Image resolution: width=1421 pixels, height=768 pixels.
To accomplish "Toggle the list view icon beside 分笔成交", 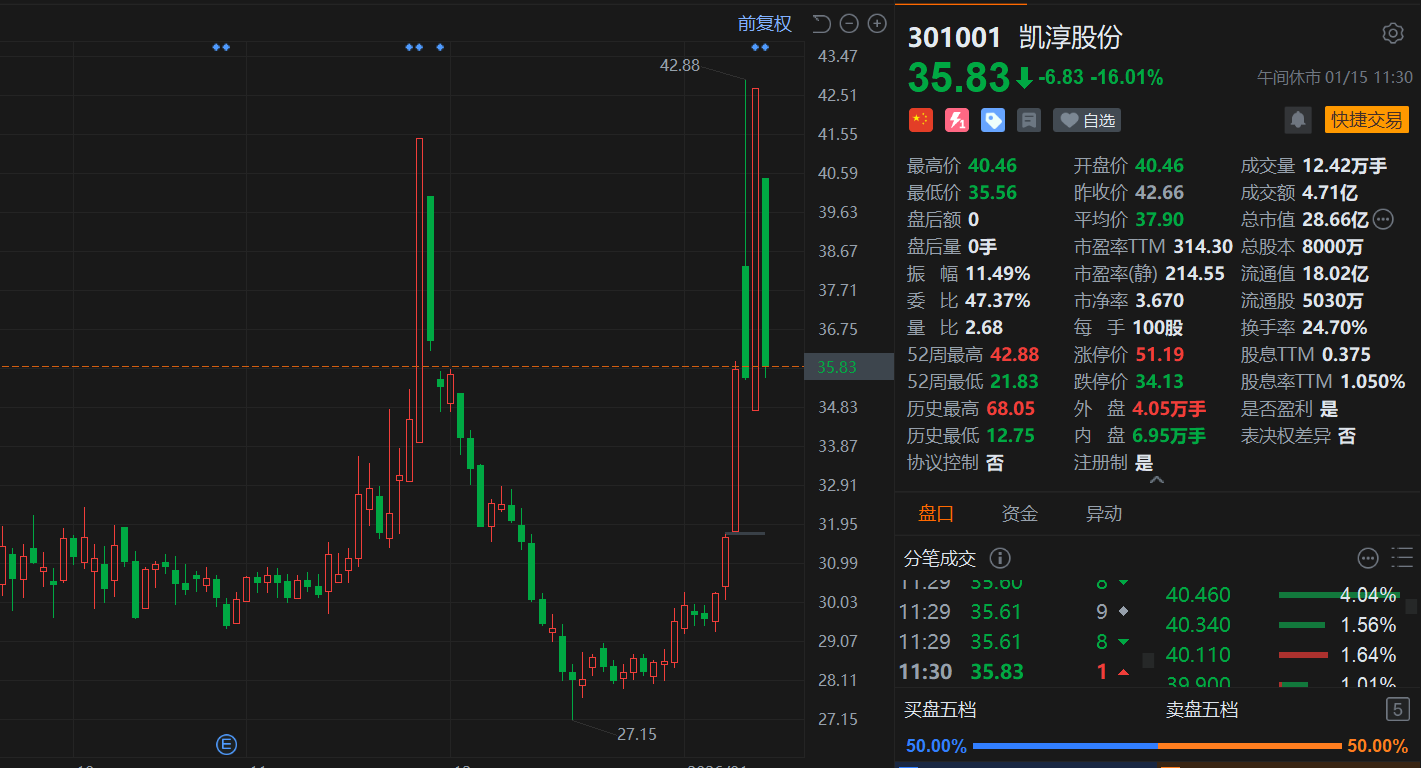I will coord(1402,558).
